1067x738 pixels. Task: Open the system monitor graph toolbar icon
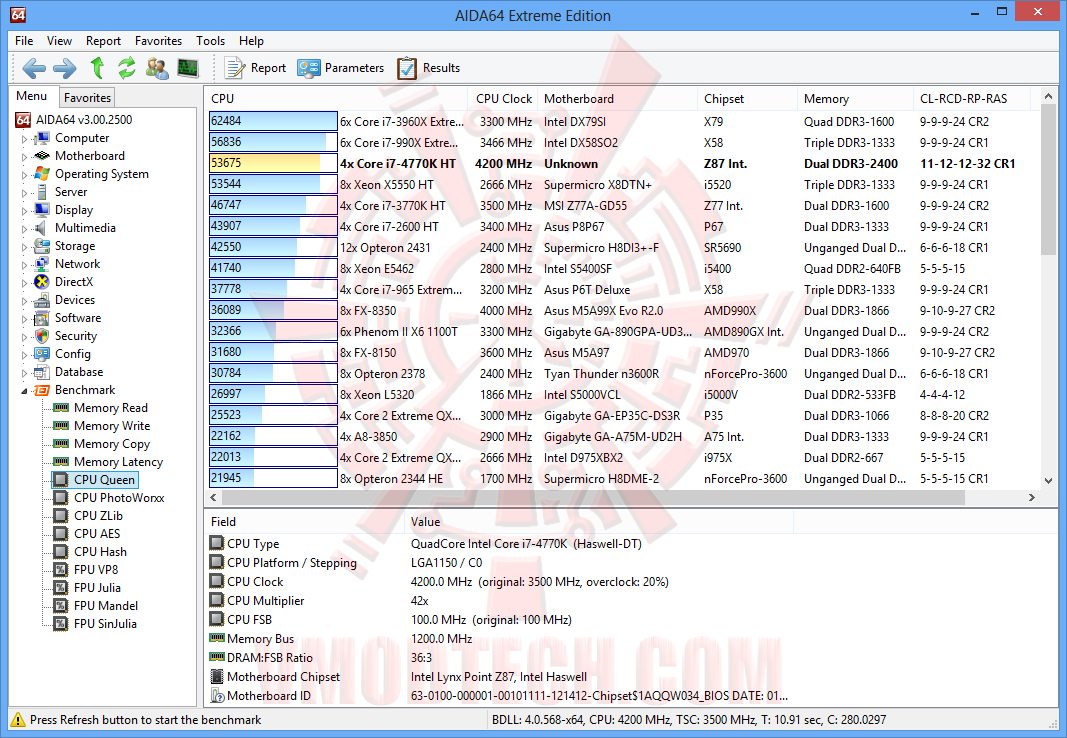(x=188, y=68)
